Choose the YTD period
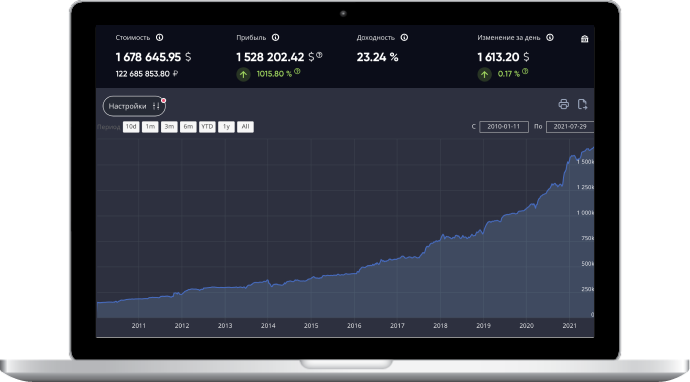Screen dimensions: 690x382 (207, 127)
